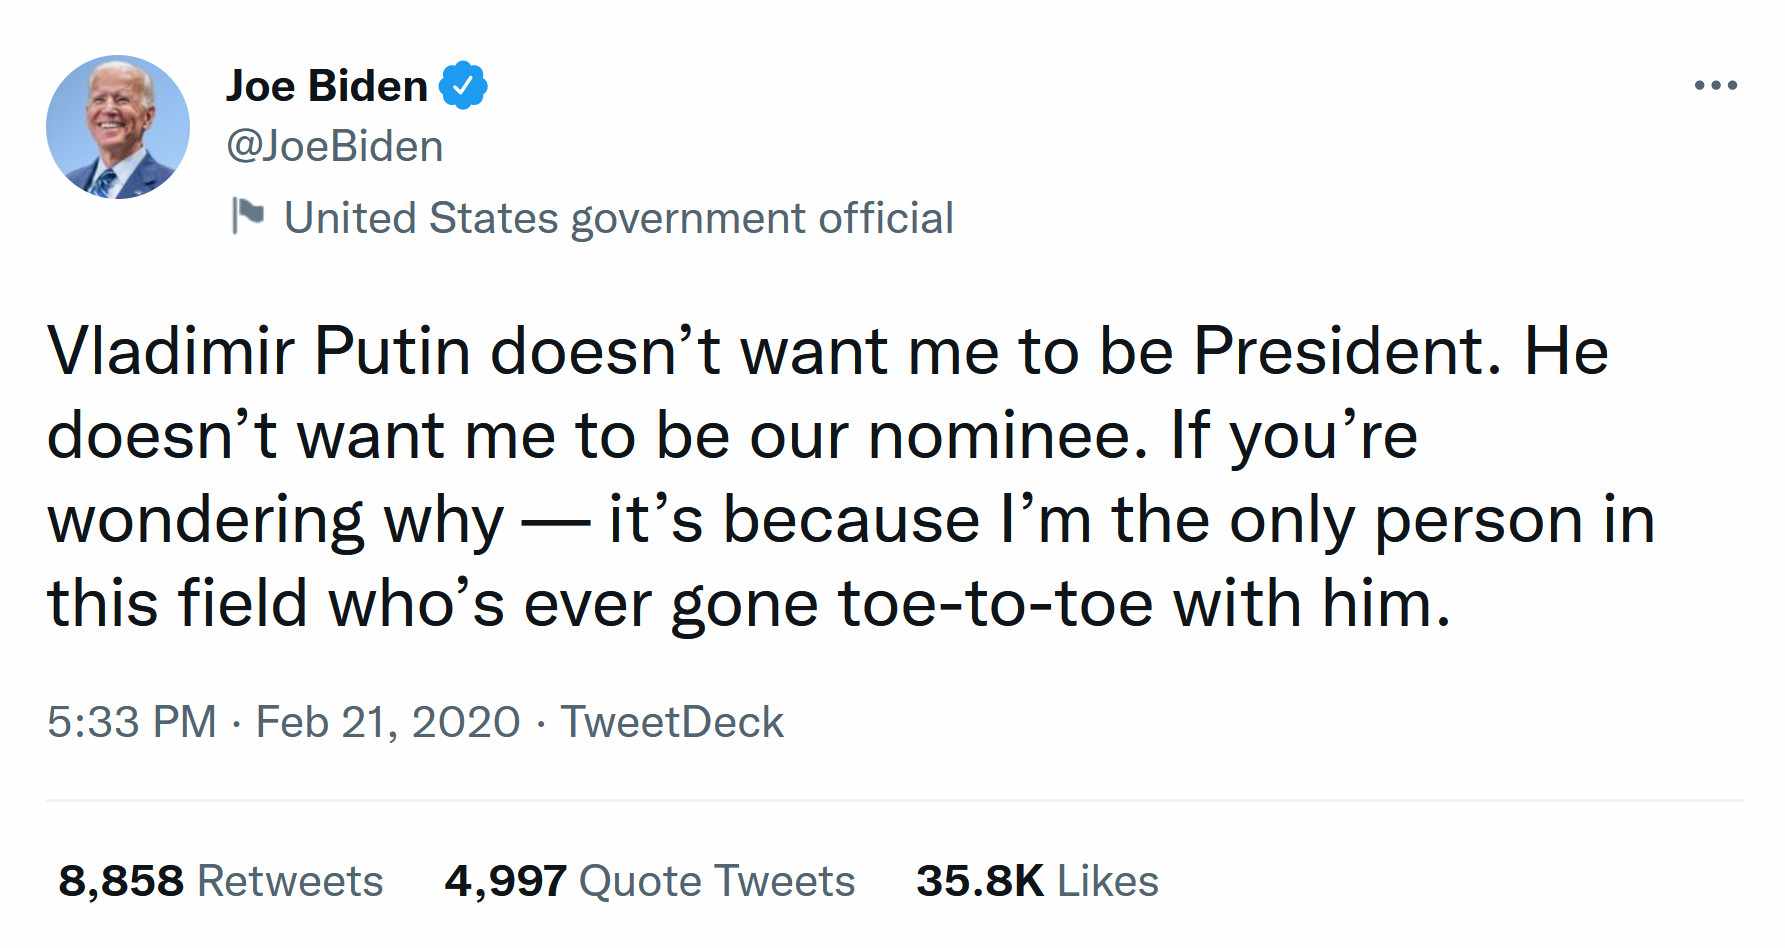1785x948 pixels.
Task: Open the three-dot more options menu
Action: (x=1716, y=86)
